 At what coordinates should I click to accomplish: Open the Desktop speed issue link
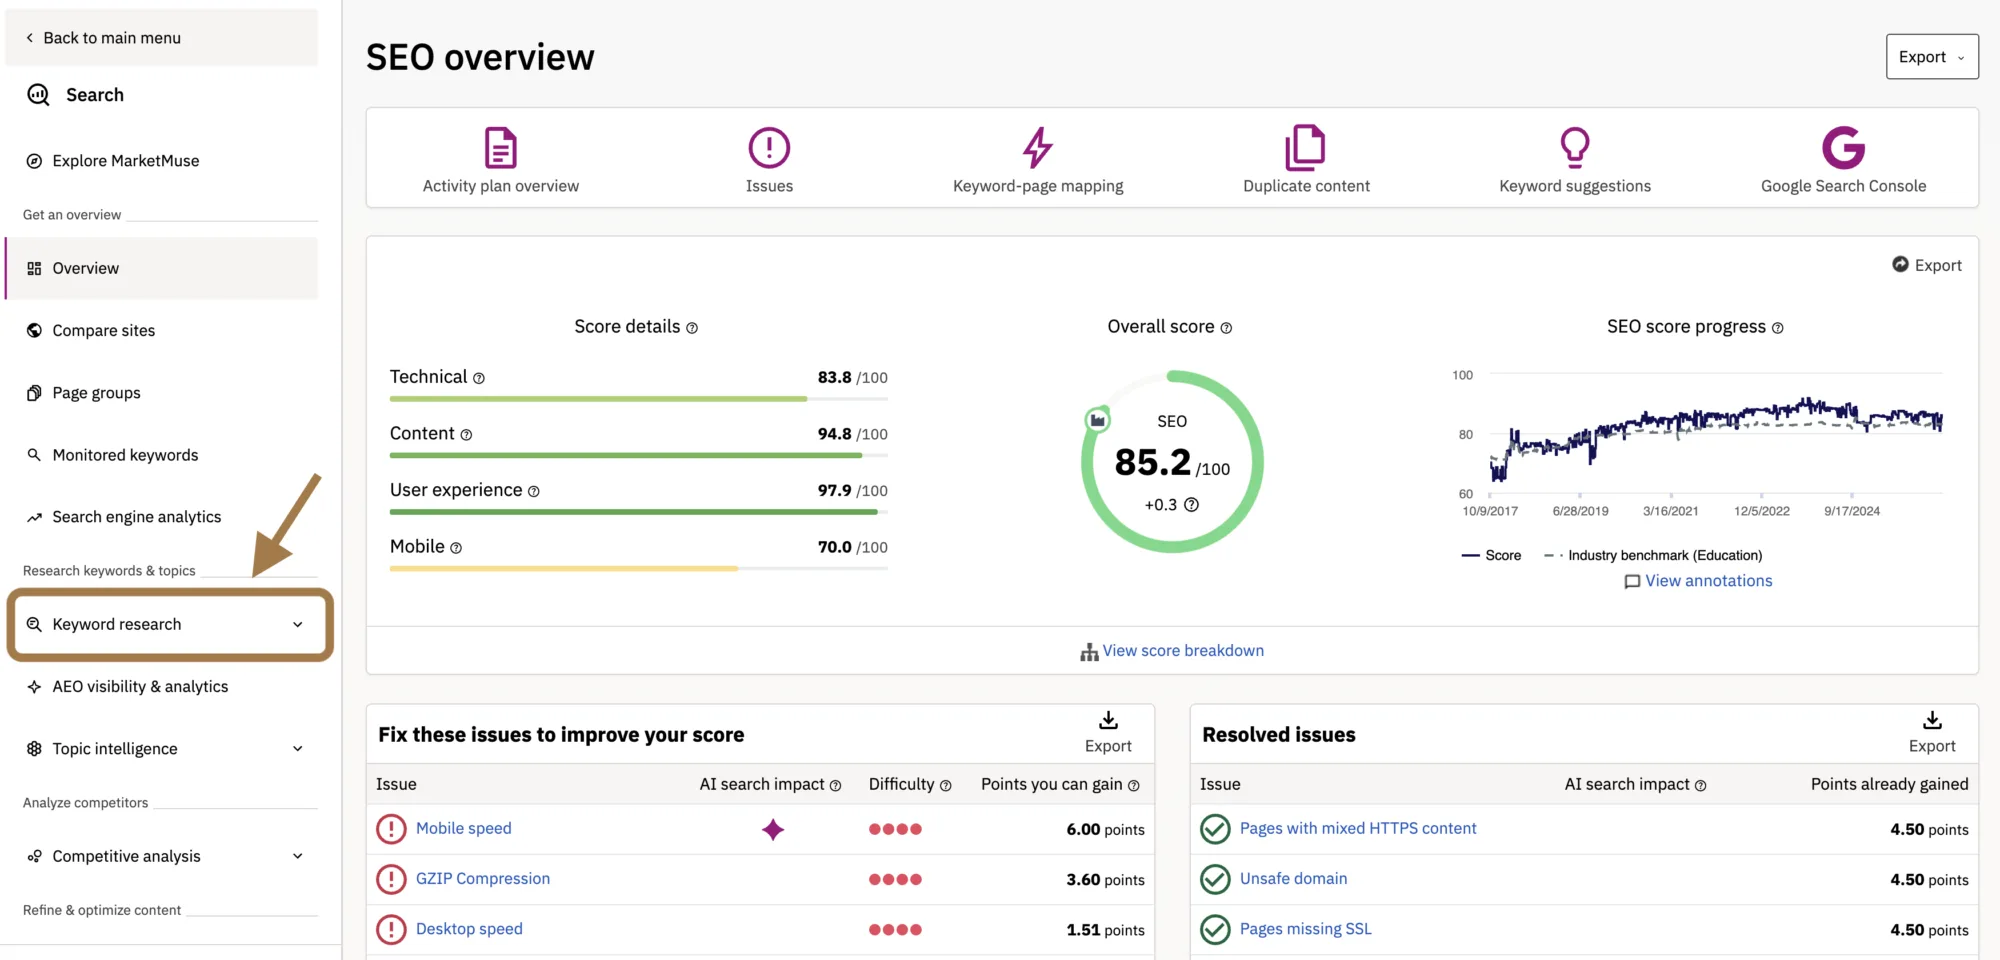tap(469, 929)
